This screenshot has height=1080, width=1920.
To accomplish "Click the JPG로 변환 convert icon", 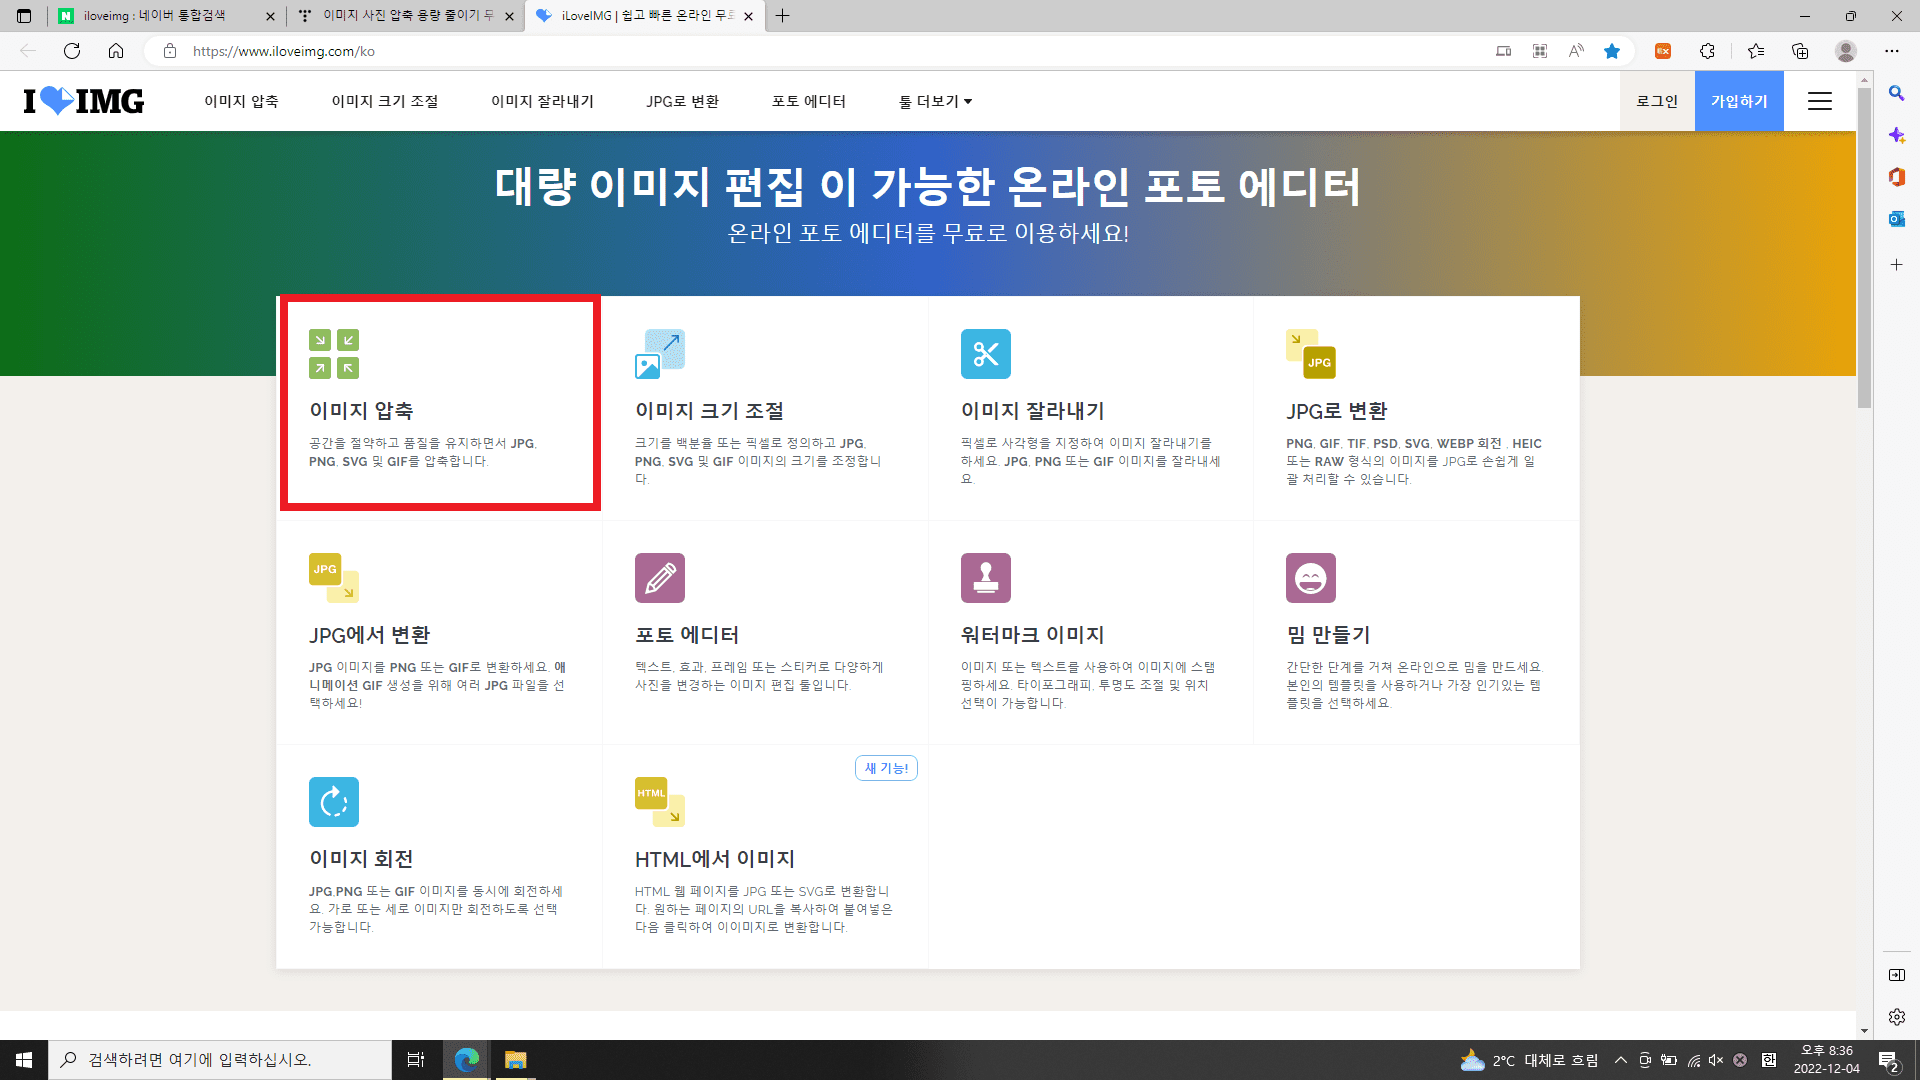I will coord(1311,354).
